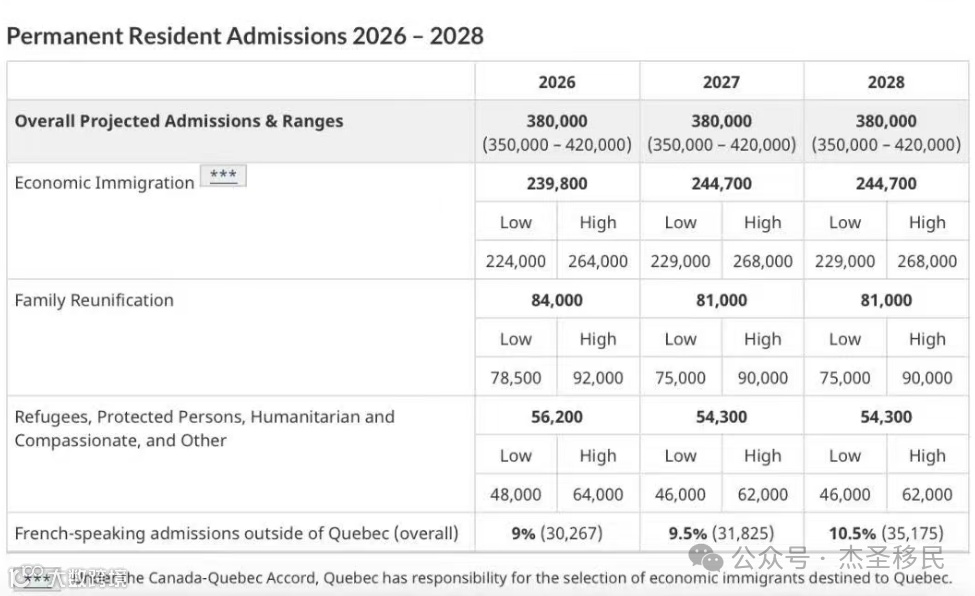
Task: Click the asterisk marker starting the bottom footnote
Action: (37, 578)
